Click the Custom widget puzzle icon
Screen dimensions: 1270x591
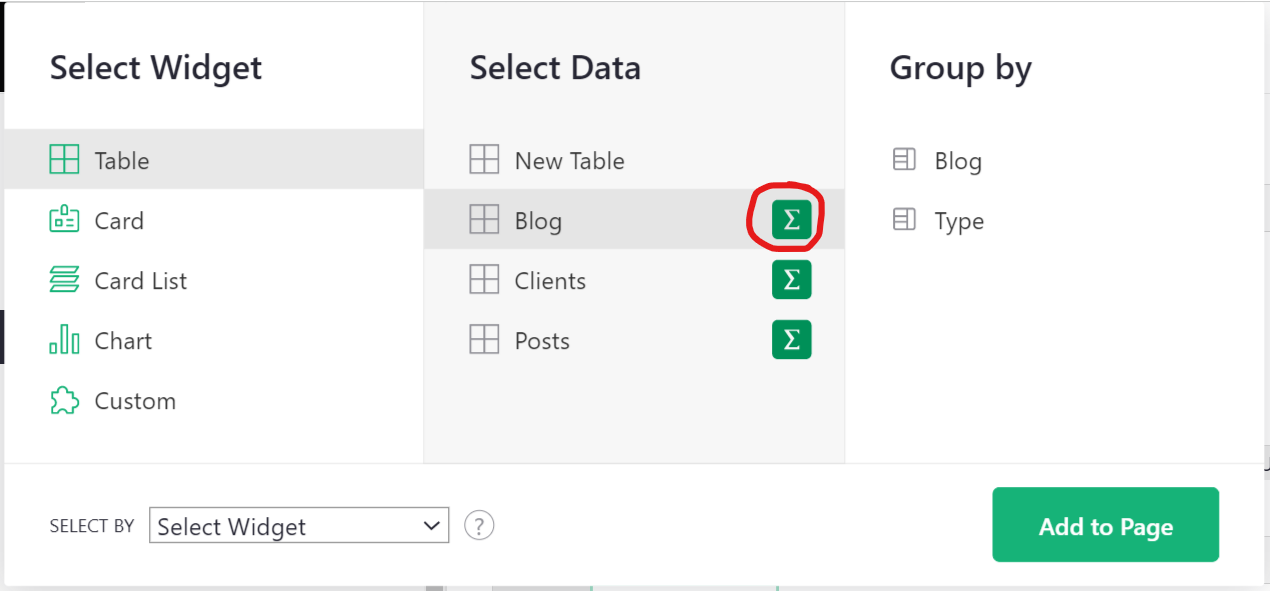(64, 400)
